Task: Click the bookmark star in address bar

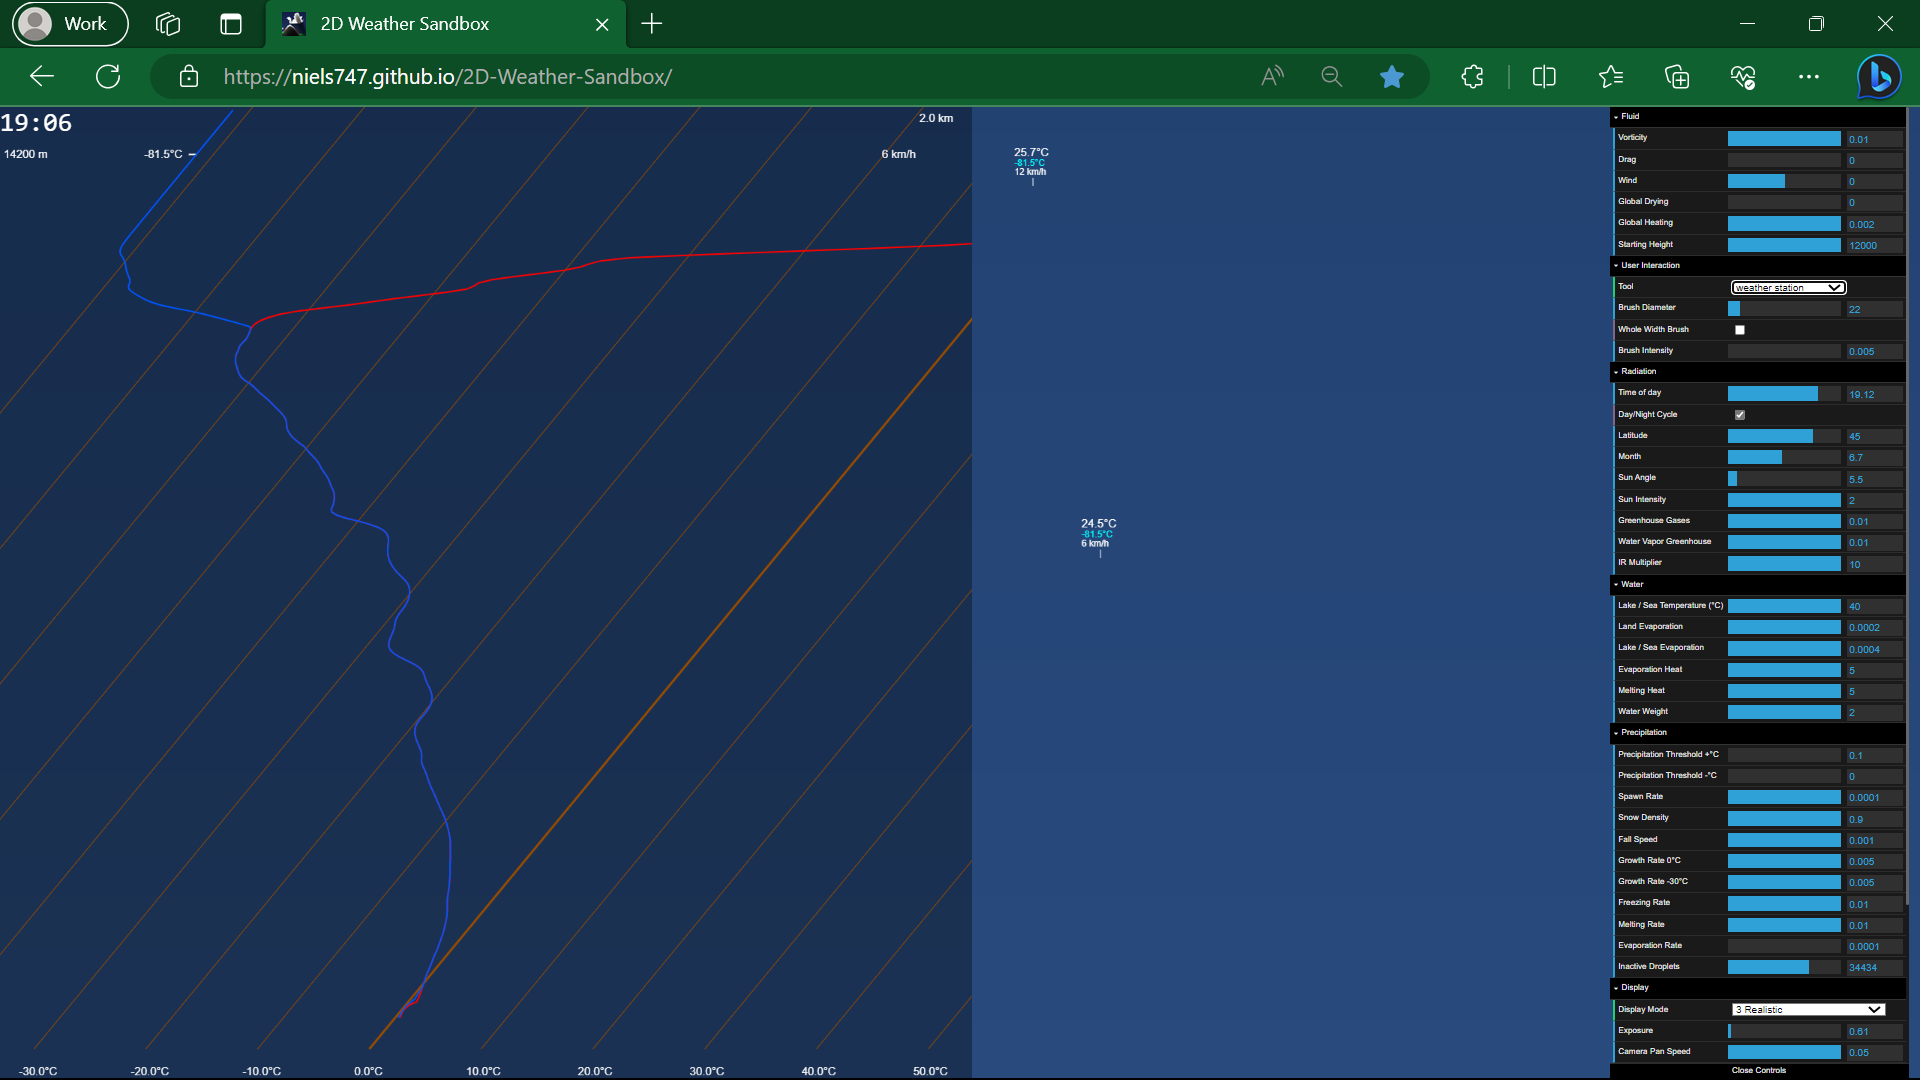Action: 1392,77
